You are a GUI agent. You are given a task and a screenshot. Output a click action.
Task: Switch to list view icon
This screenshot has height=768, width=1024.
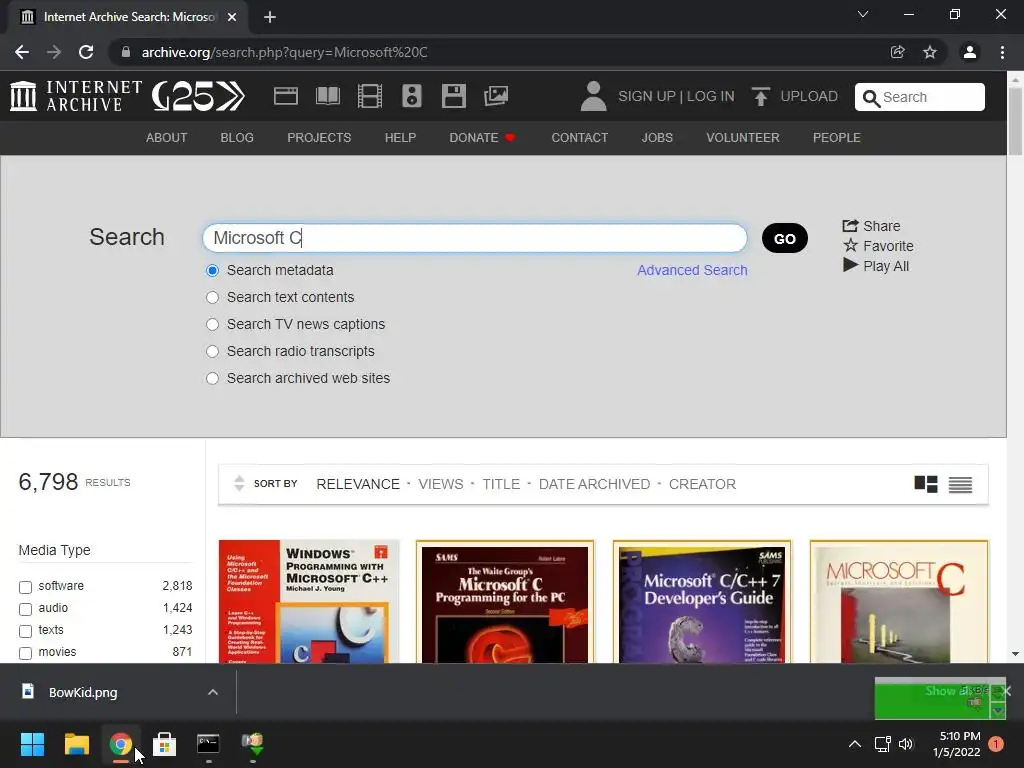960,485
